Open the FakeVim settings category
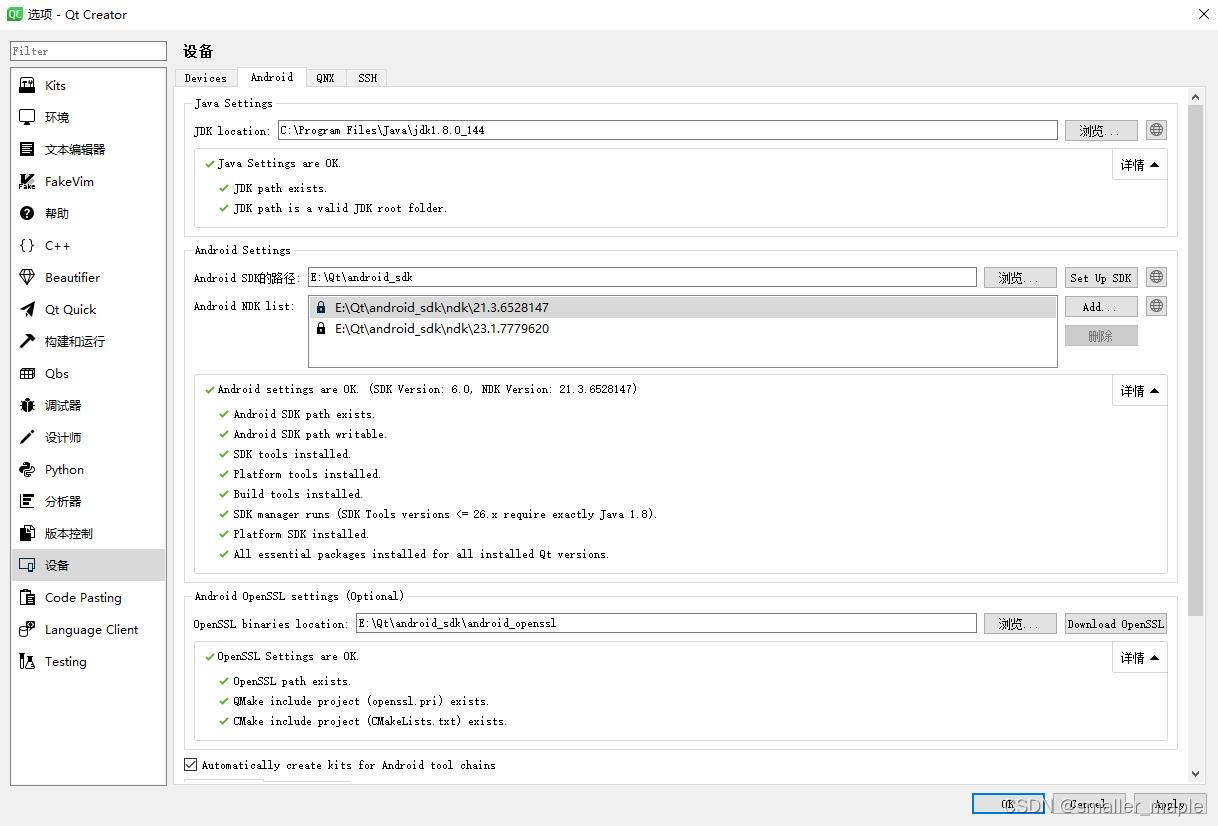The height and width of the screenshot is (826, 1218). [x=88, y=181]
